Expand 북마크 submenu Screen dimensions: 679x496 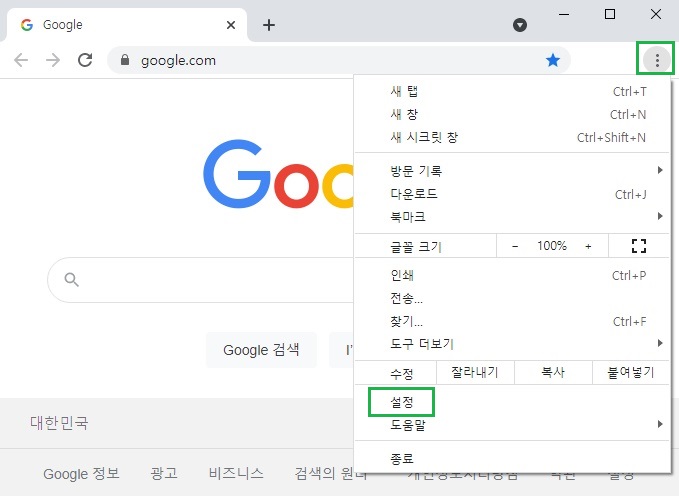512,217
